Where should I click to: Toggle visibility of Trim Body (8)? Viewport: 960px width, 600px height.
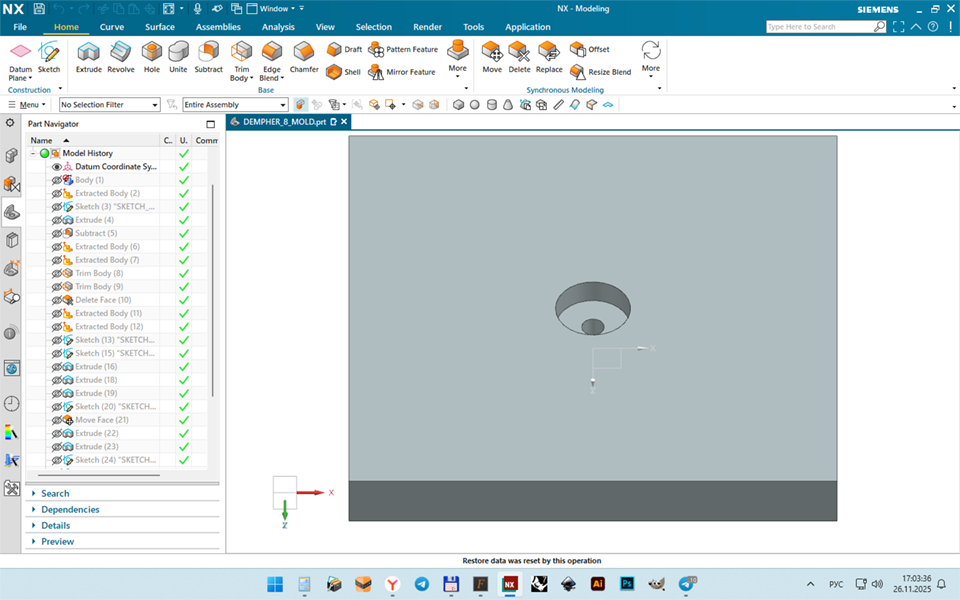57,273
